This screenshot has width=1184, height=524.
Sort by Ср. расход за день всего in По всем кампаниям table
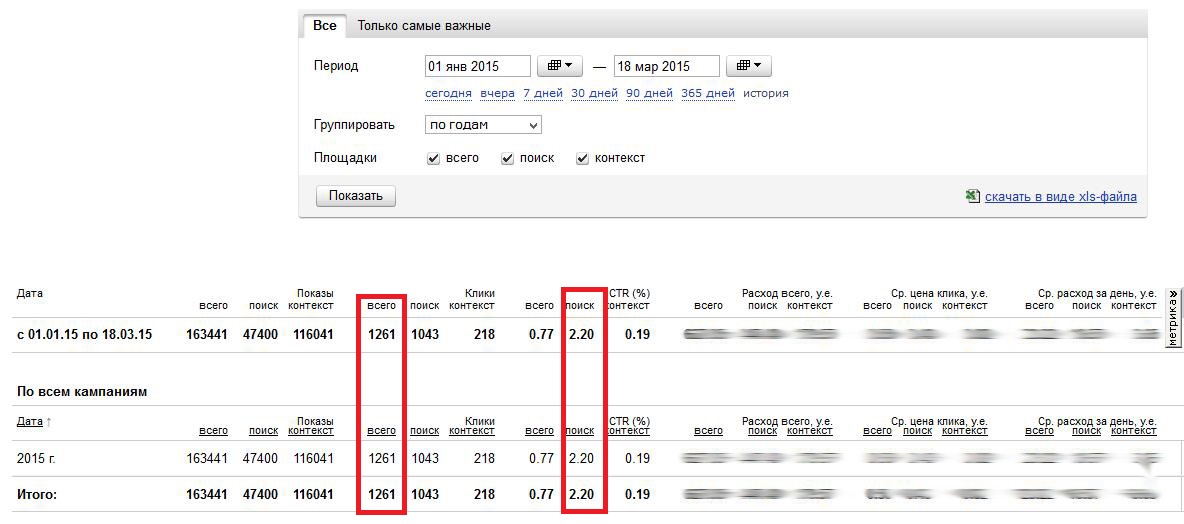click(1039, 431)
